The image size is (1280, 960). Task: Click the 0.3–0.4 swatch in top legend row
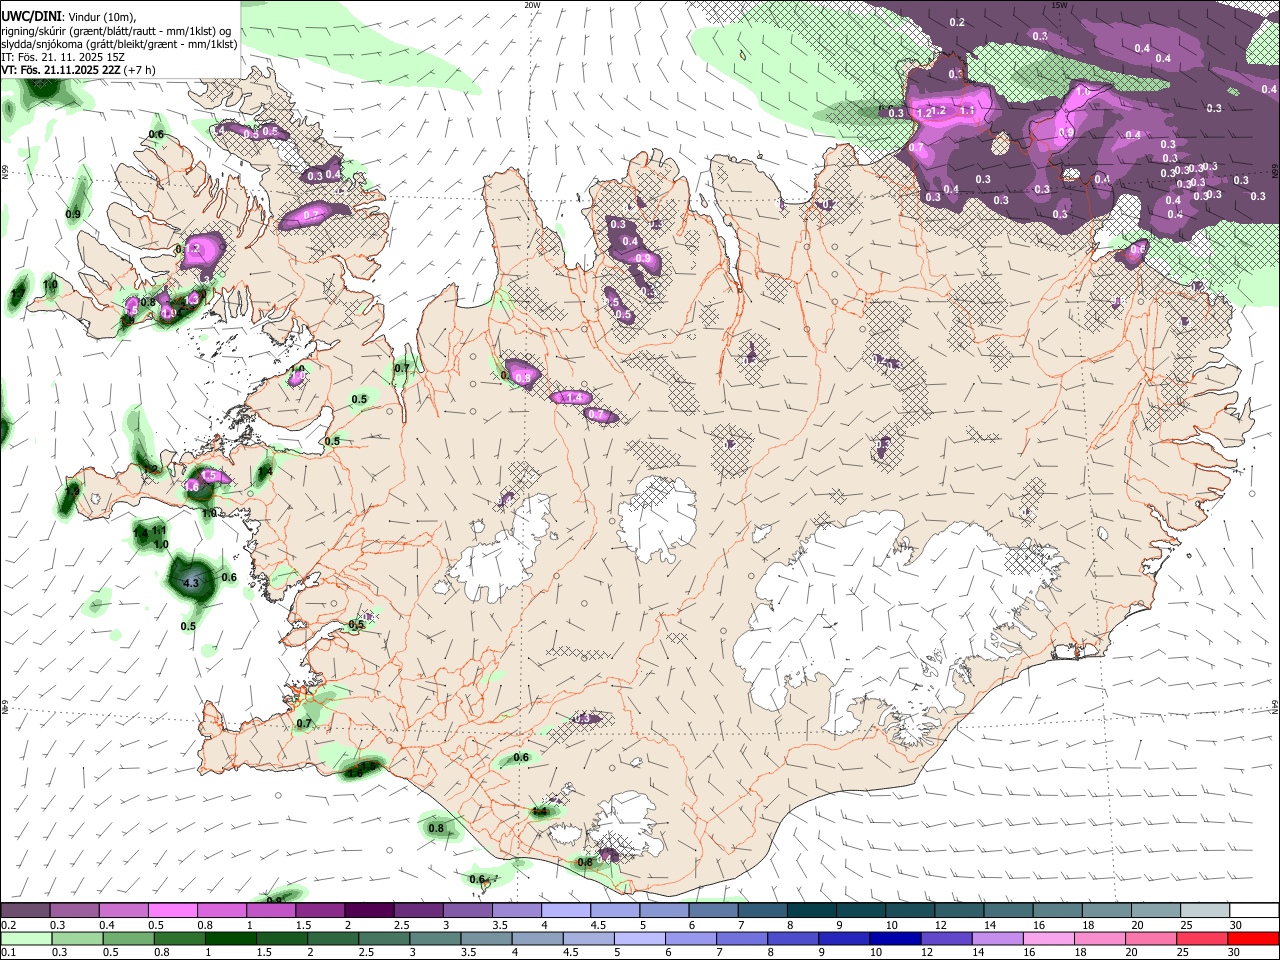74,911
